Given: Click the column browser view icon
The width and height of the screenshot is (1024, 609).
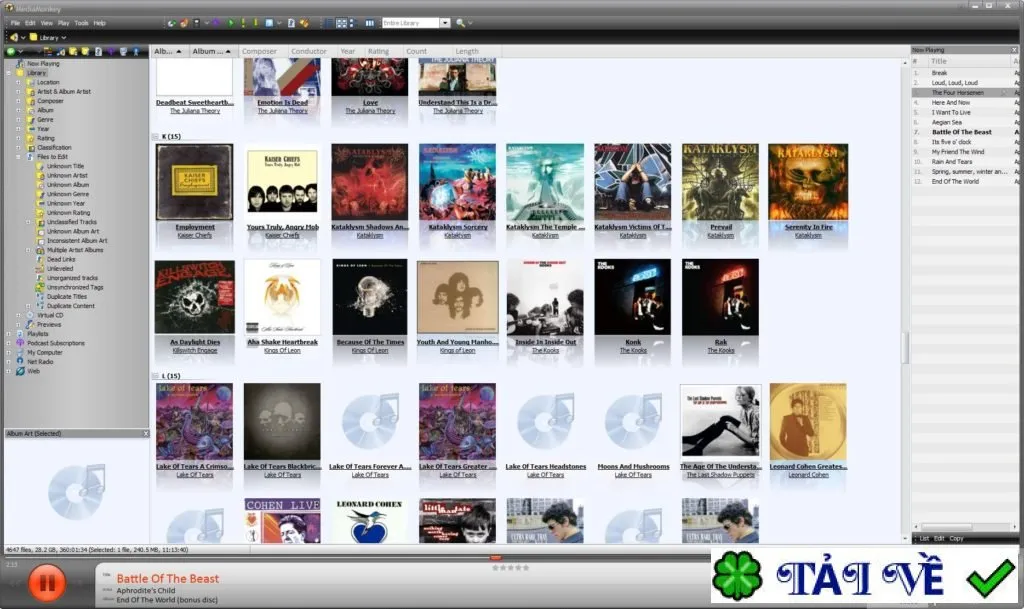Looking at the screenshot, I should 370,23.
